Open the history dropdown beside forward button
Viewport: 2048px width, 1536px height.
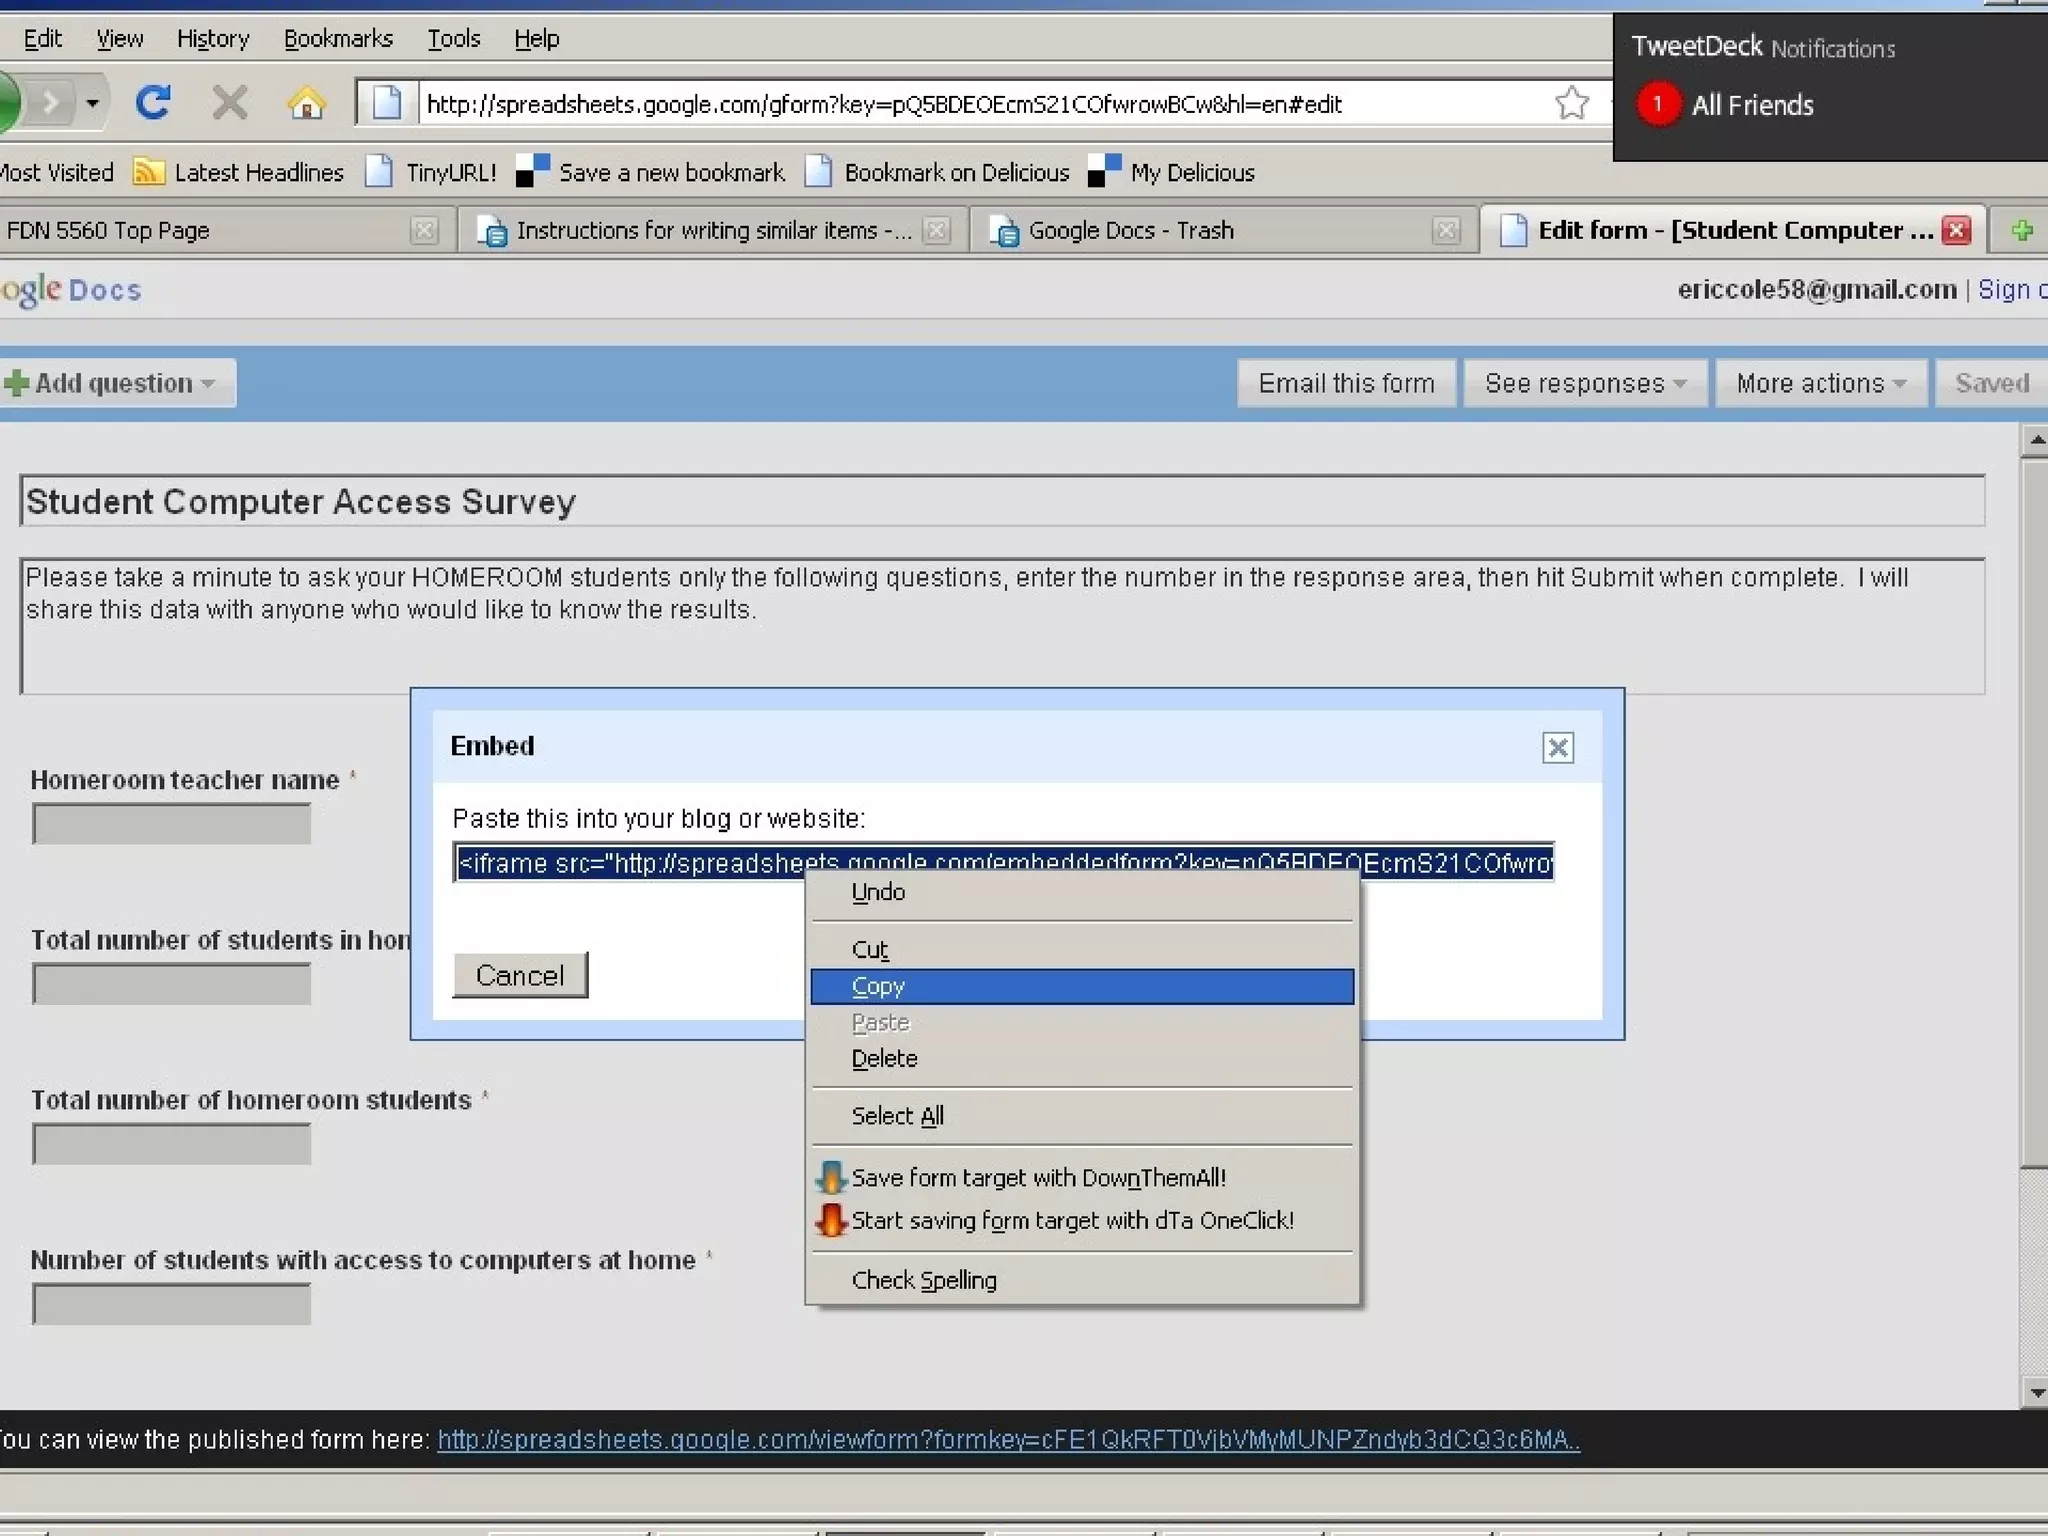(92, 103)
